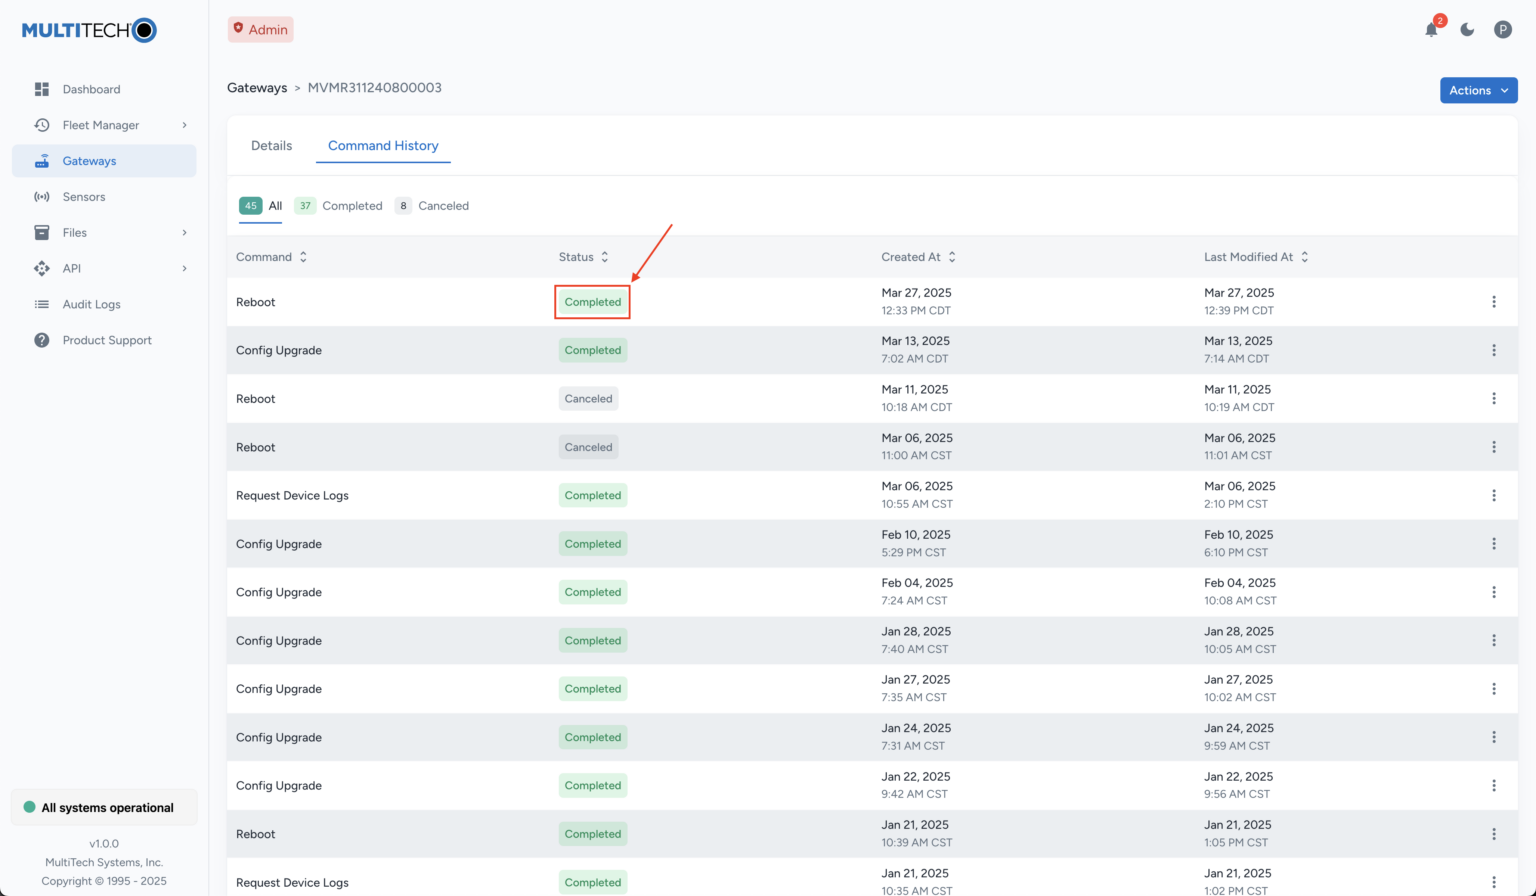Open the row menu for the Mar 13 Config Upgrade
The height and width of the screenshot is (896, 1536).
tap(1493, 350)
